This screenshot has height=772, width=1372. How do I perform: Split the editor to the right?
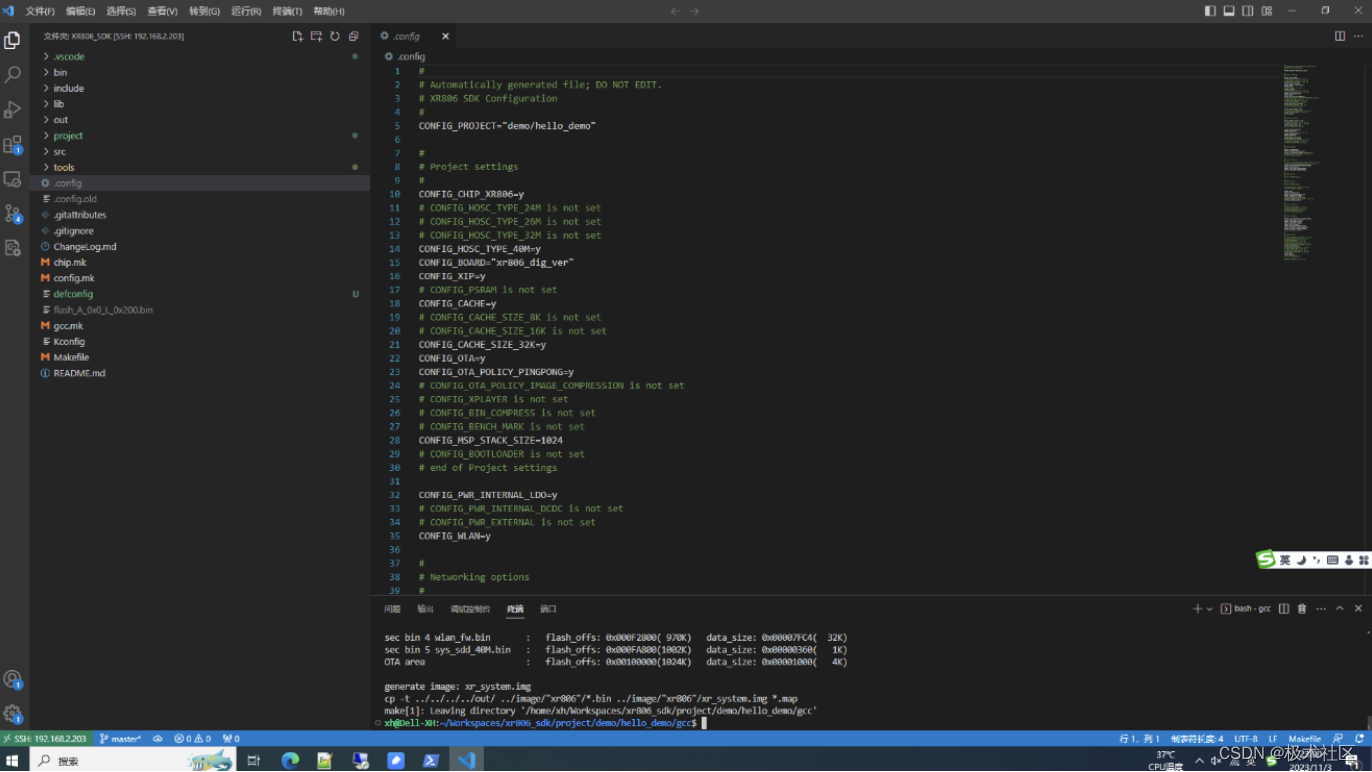coord(1340,36)
